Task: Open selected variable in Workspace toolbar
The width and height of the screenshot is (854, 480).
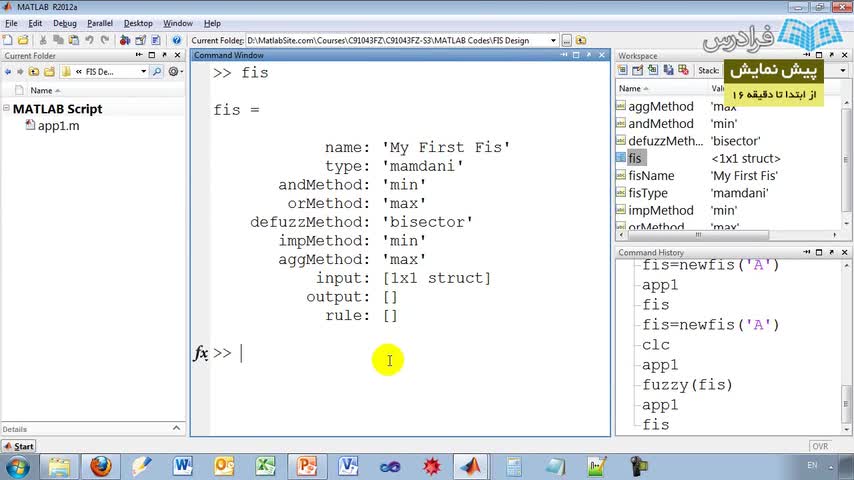Action: pos(637,70)
